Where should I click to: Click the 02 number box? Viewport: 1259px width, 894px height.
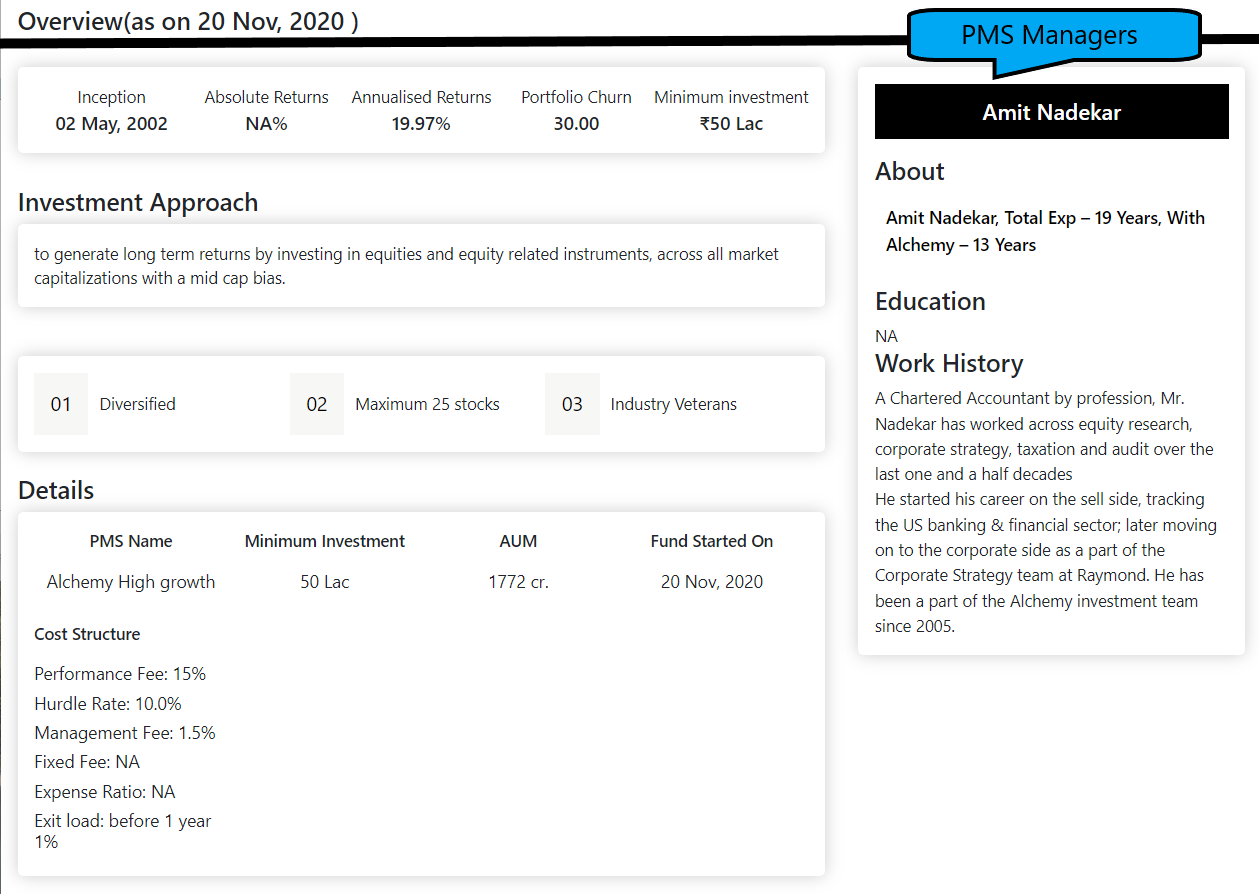pyautogui.click(x=317, y=404)
